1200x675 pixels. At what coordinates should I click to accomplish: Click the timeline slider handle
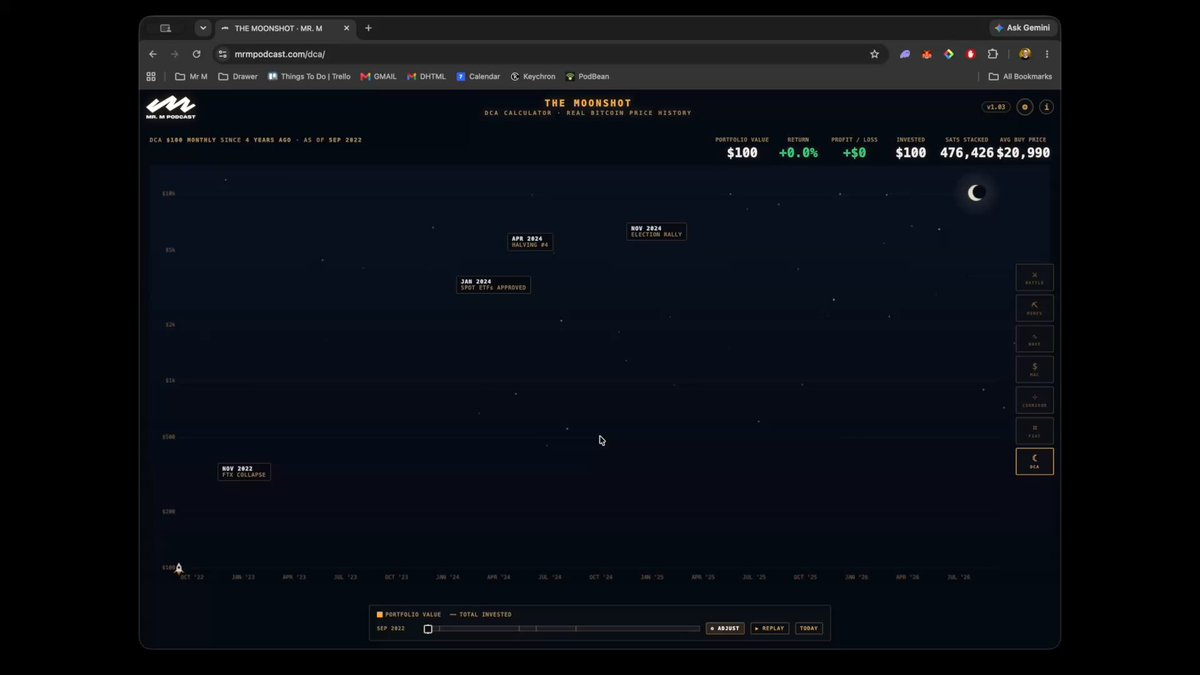tap(428, 629)
